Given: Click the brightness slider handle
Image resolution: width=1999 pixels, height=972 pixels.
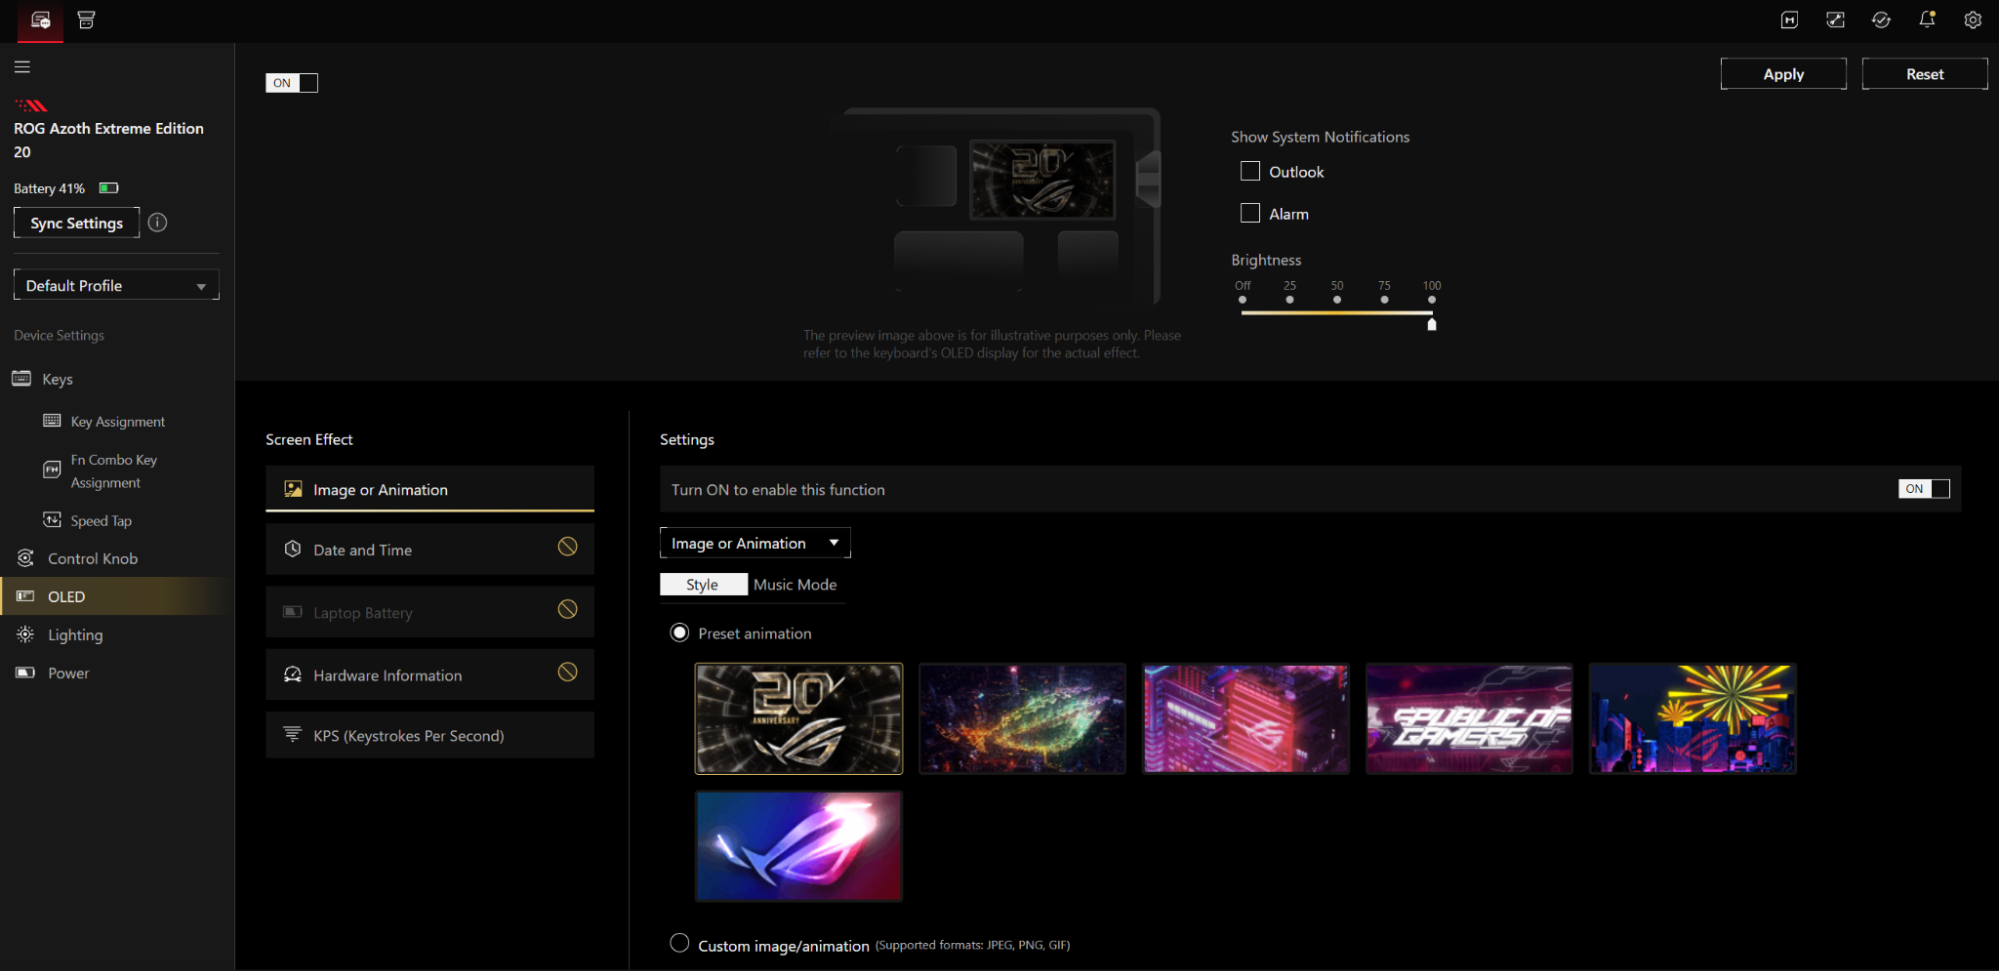Looking at the screenshot, I should (1432, 323).
